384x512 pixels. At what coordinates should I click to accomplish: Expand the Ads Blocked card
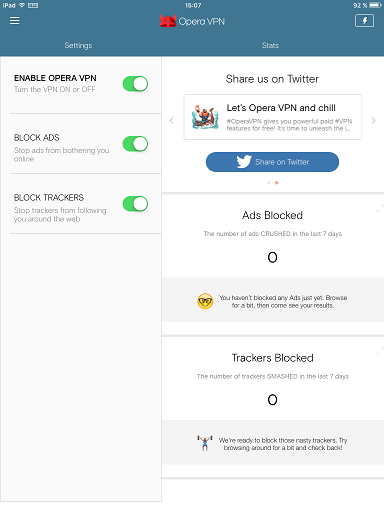tap(380, 209)
